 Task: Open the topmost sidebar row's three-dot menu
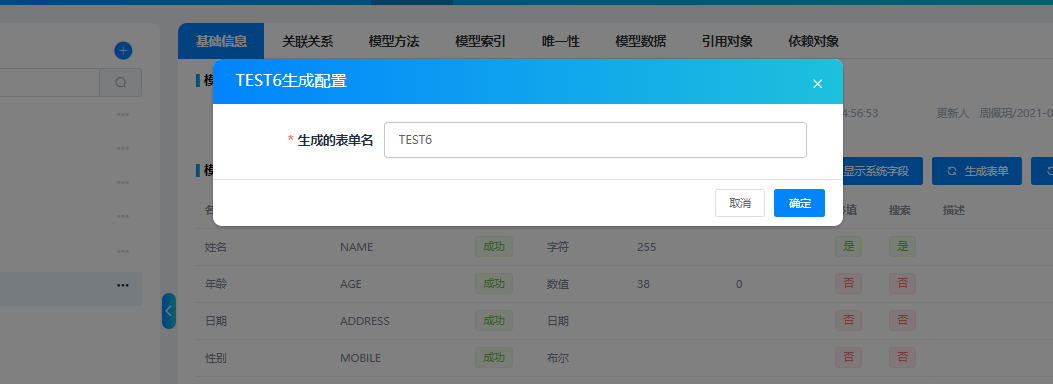[122, 114]
